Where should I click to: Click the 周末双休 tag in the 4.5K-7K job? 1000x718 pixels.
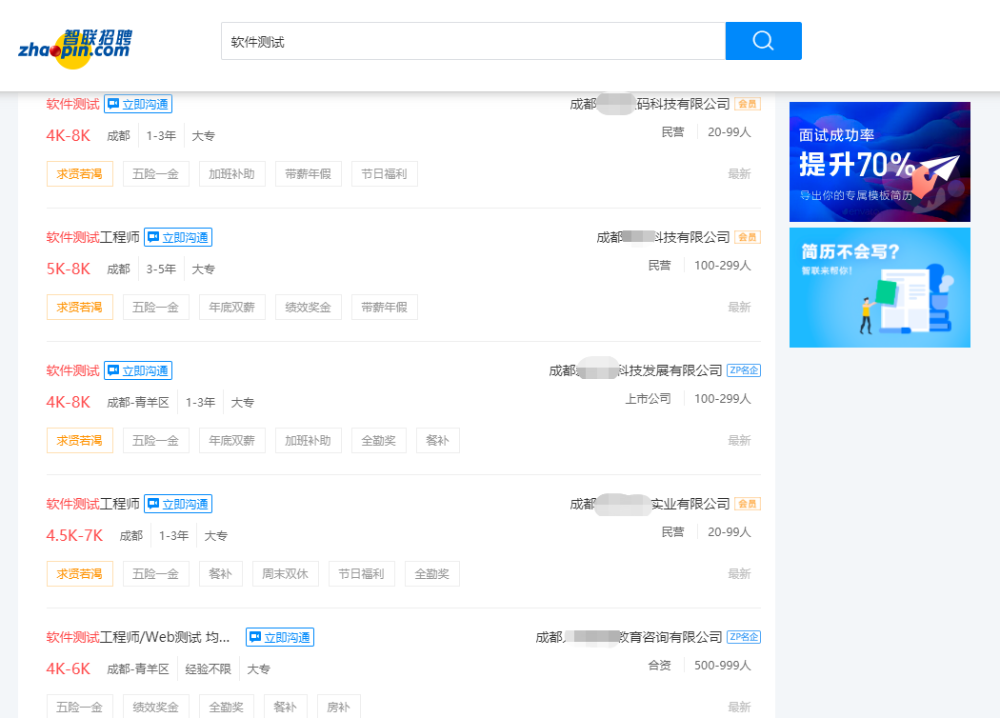(x=285, y=574)
